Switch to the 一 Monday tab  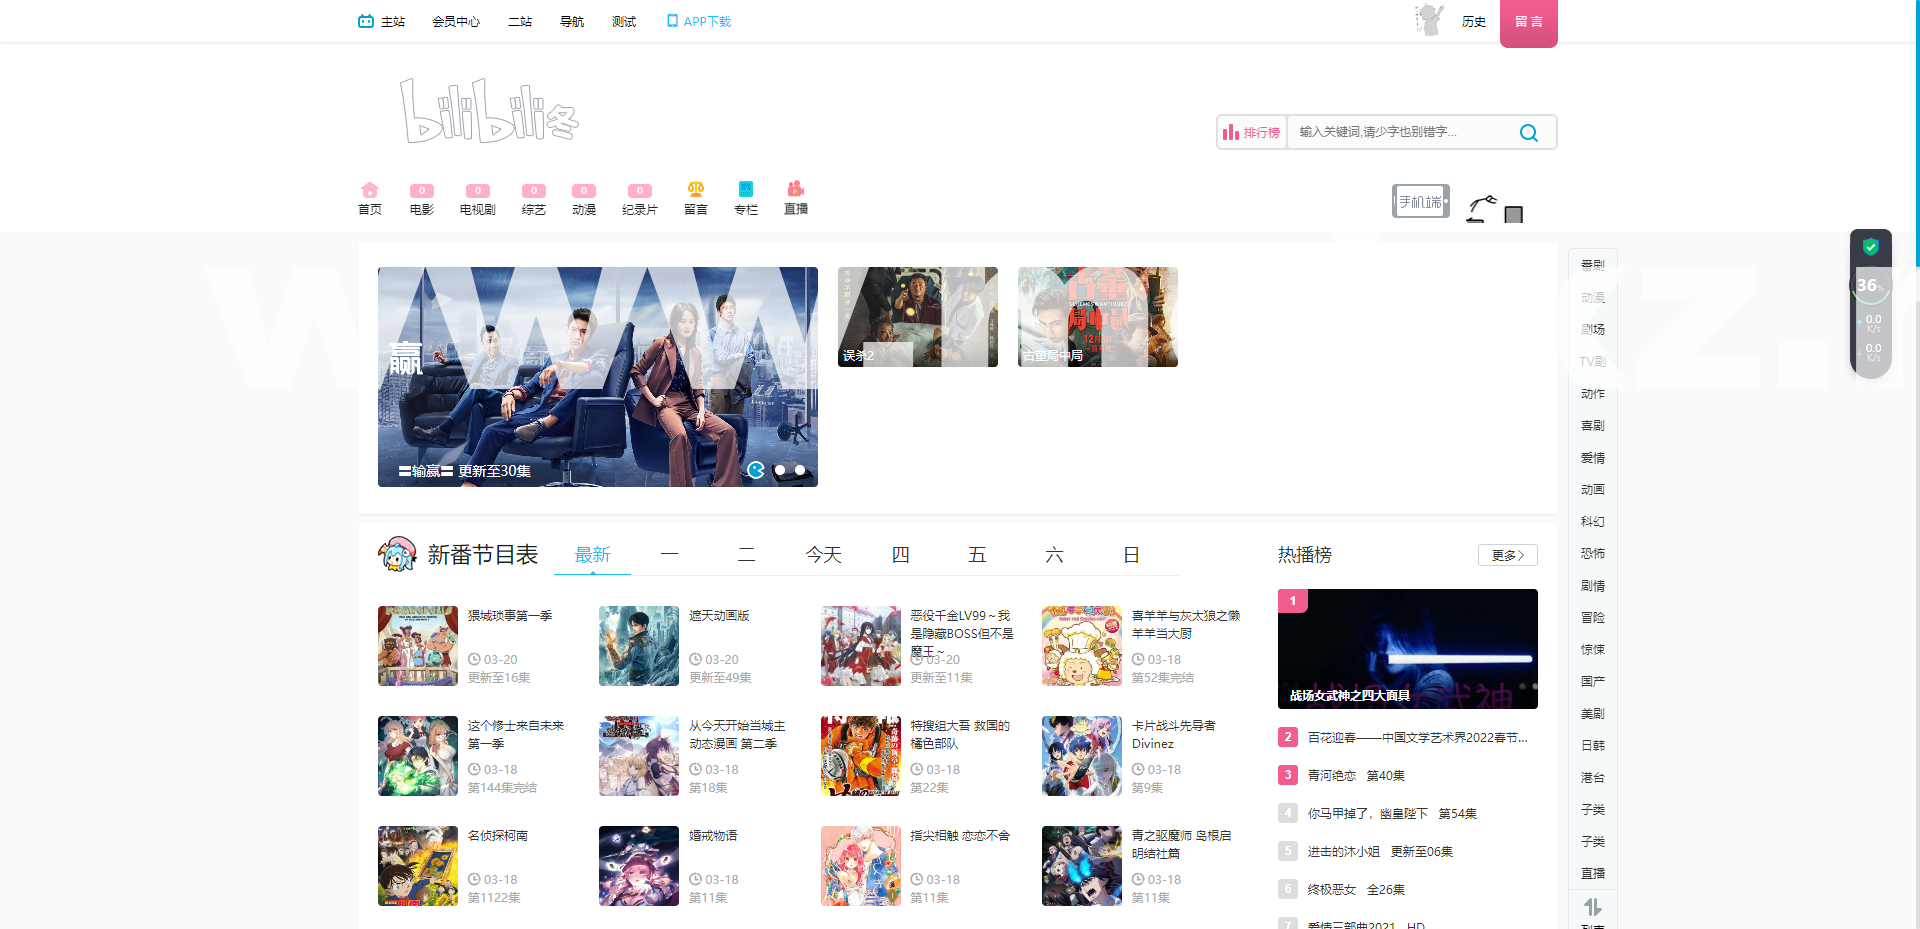click(x=670, y=555)
